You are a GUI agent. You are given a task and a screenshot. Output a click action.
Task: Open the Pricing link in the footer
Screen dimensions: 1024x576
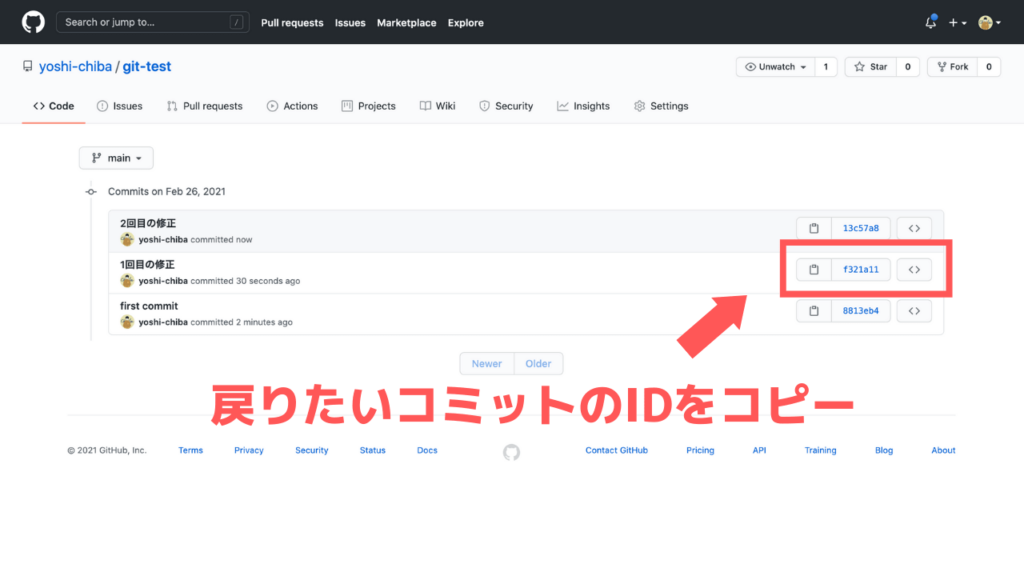(700, 450)
